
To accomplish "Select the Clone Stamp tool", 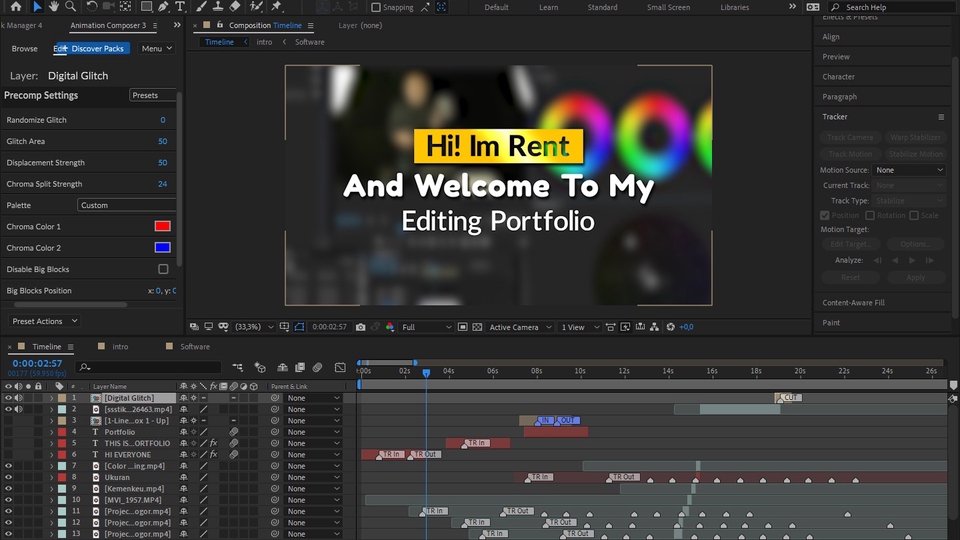I will [x=217, y=6].
